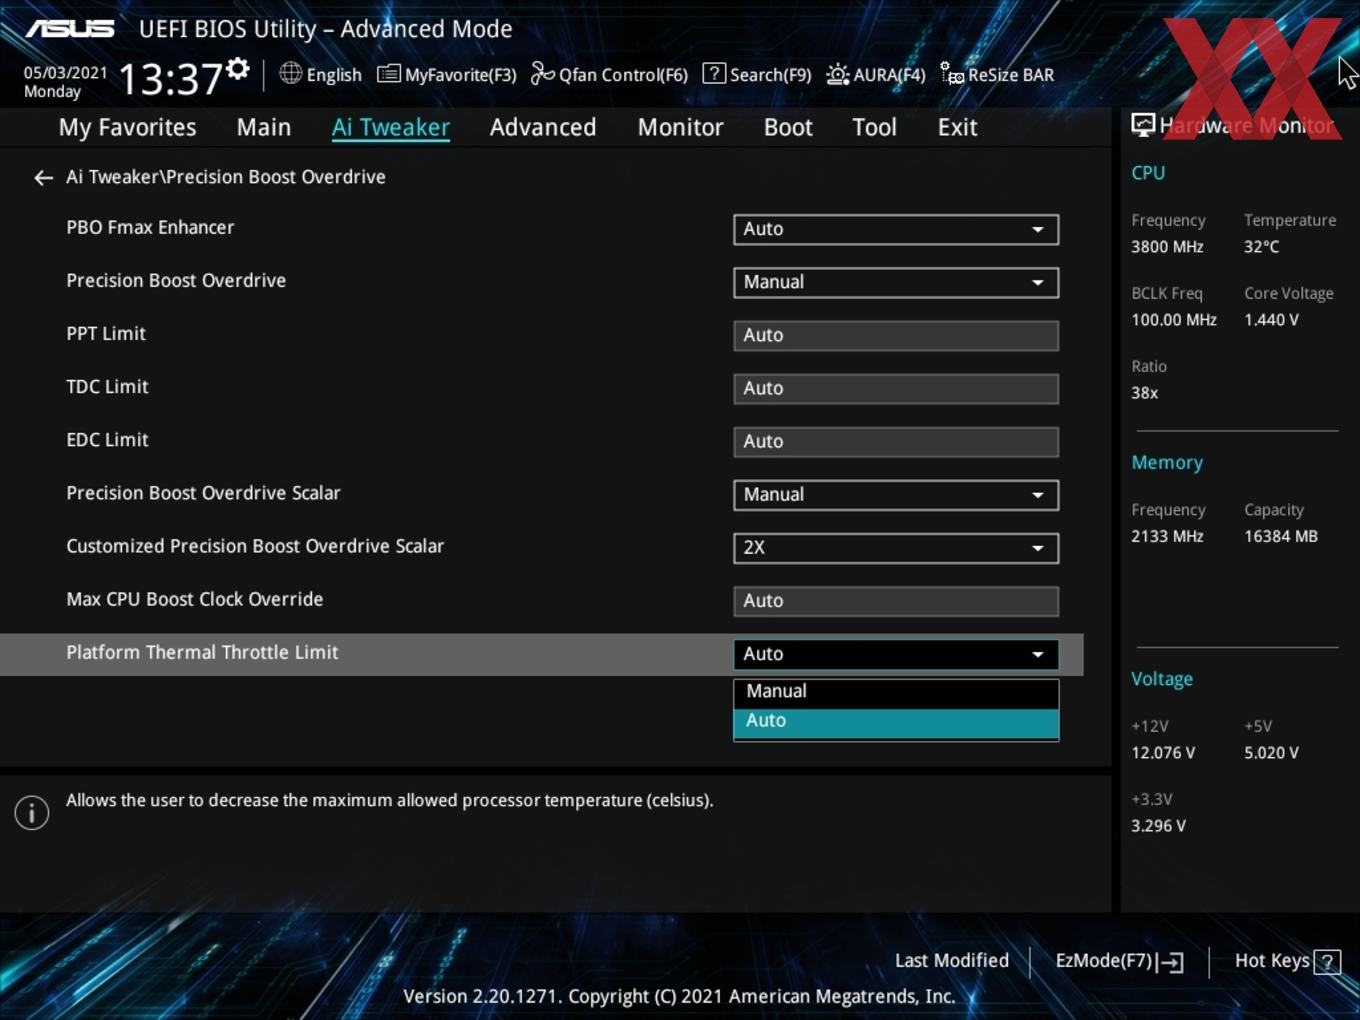Click the EDC Limit input field
The width and height of the screenshot is (1360, 1020).
pyautogui.click(x=896, y=441)
